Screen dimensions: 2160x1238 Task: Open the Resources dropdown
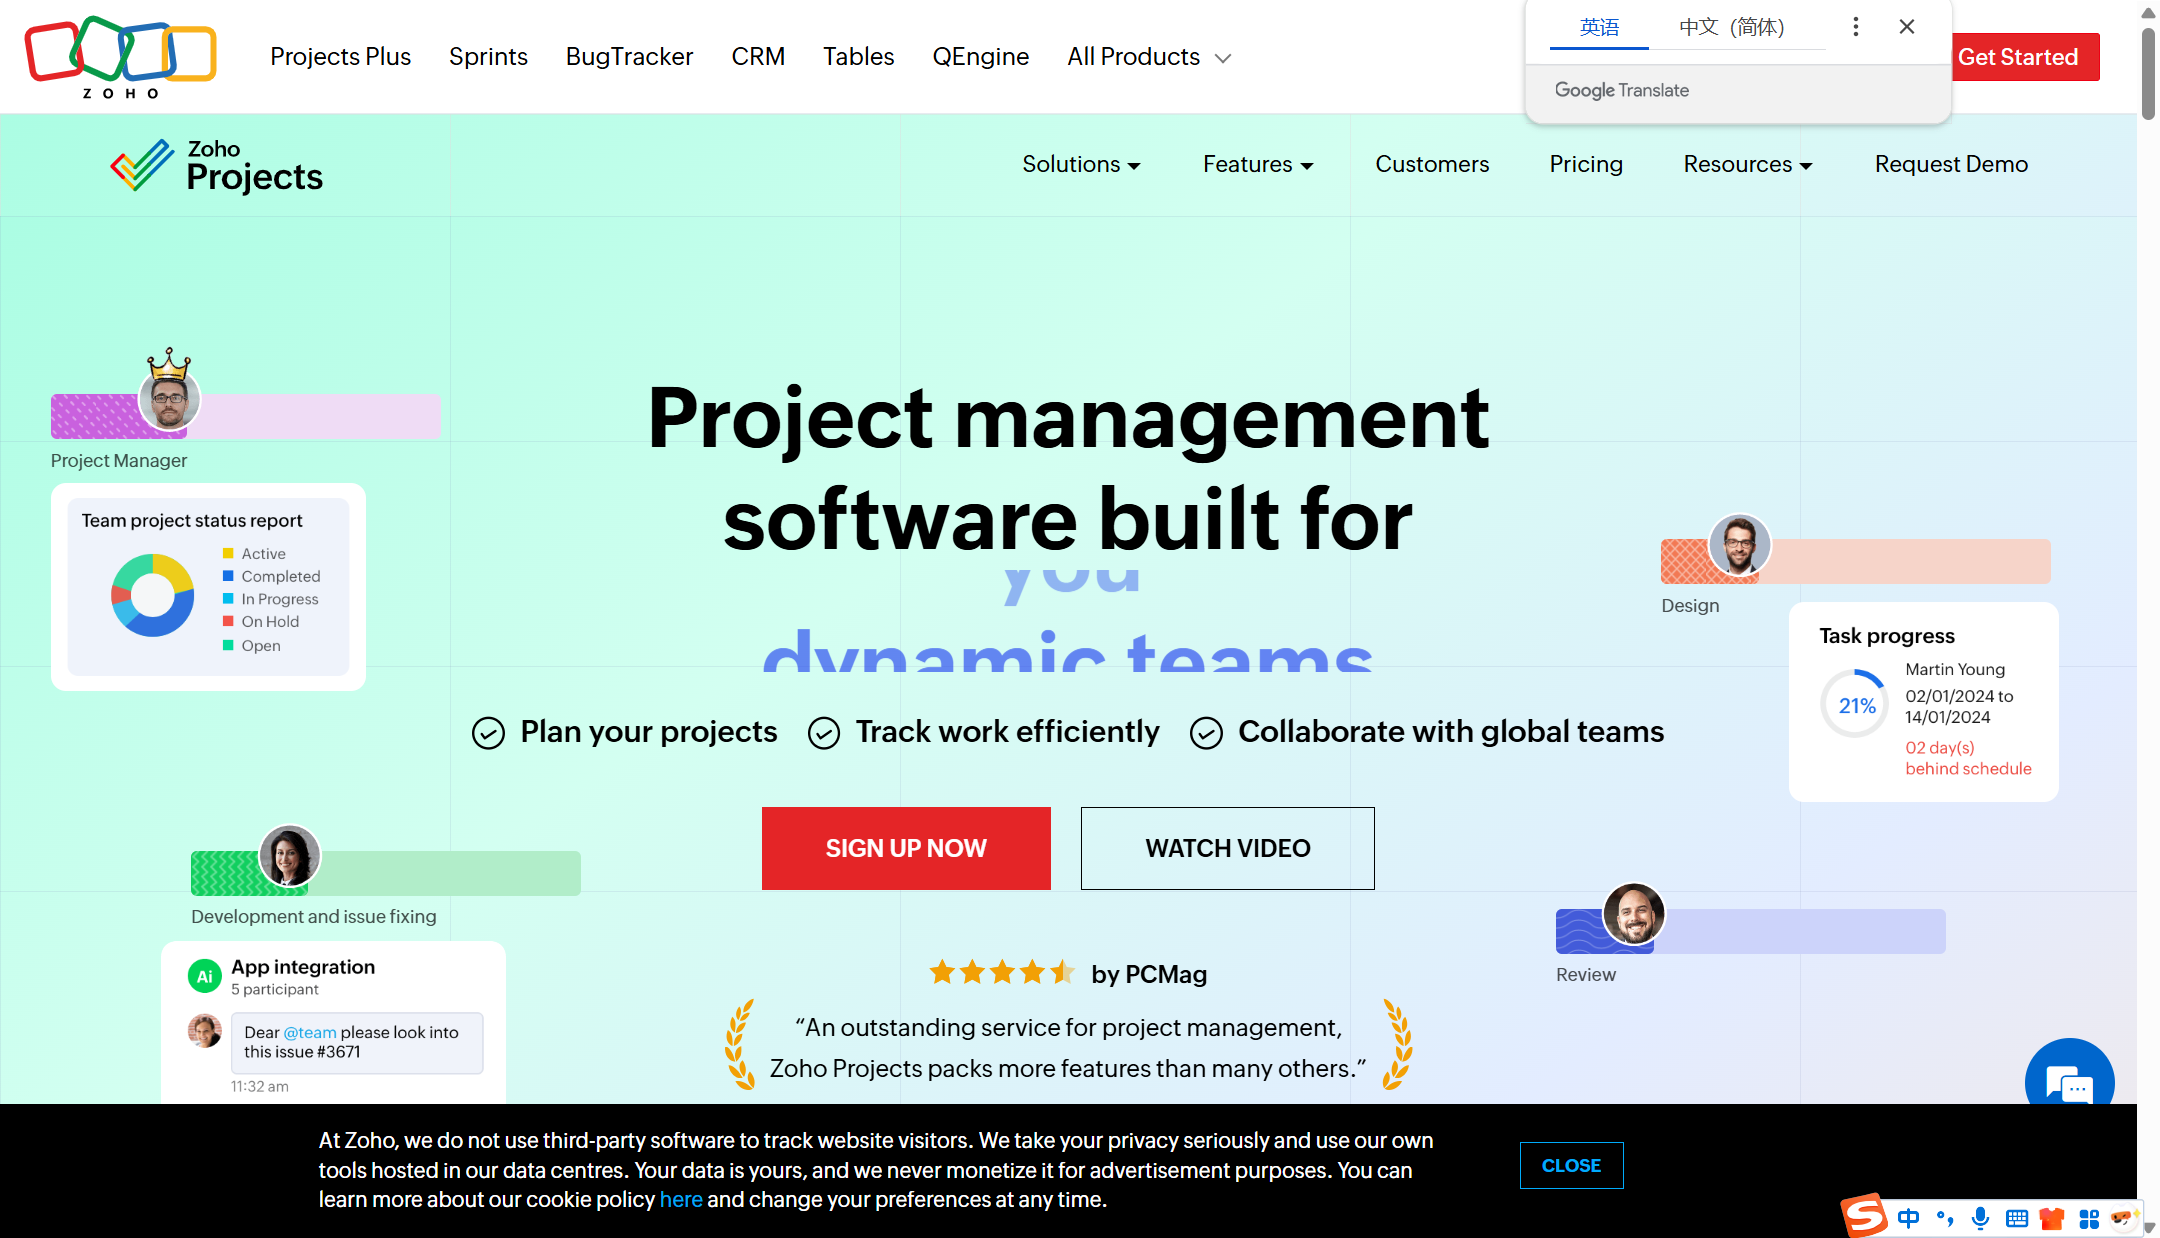(x=1747, y=164)
